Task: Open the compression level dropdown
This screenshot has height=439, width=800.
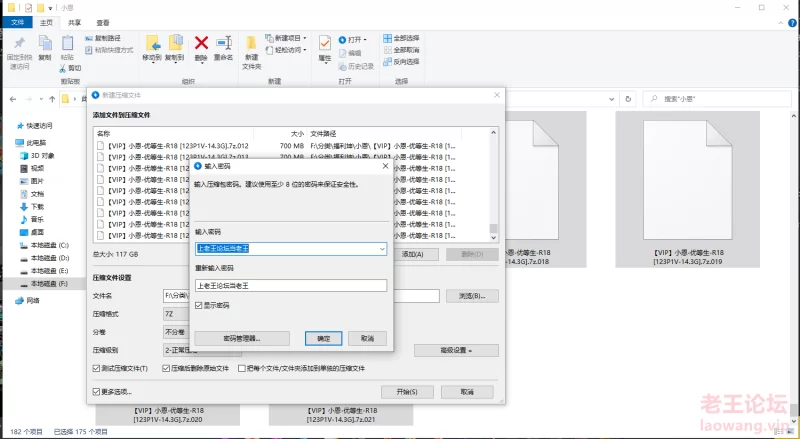Action: click(x=202, y=350)
